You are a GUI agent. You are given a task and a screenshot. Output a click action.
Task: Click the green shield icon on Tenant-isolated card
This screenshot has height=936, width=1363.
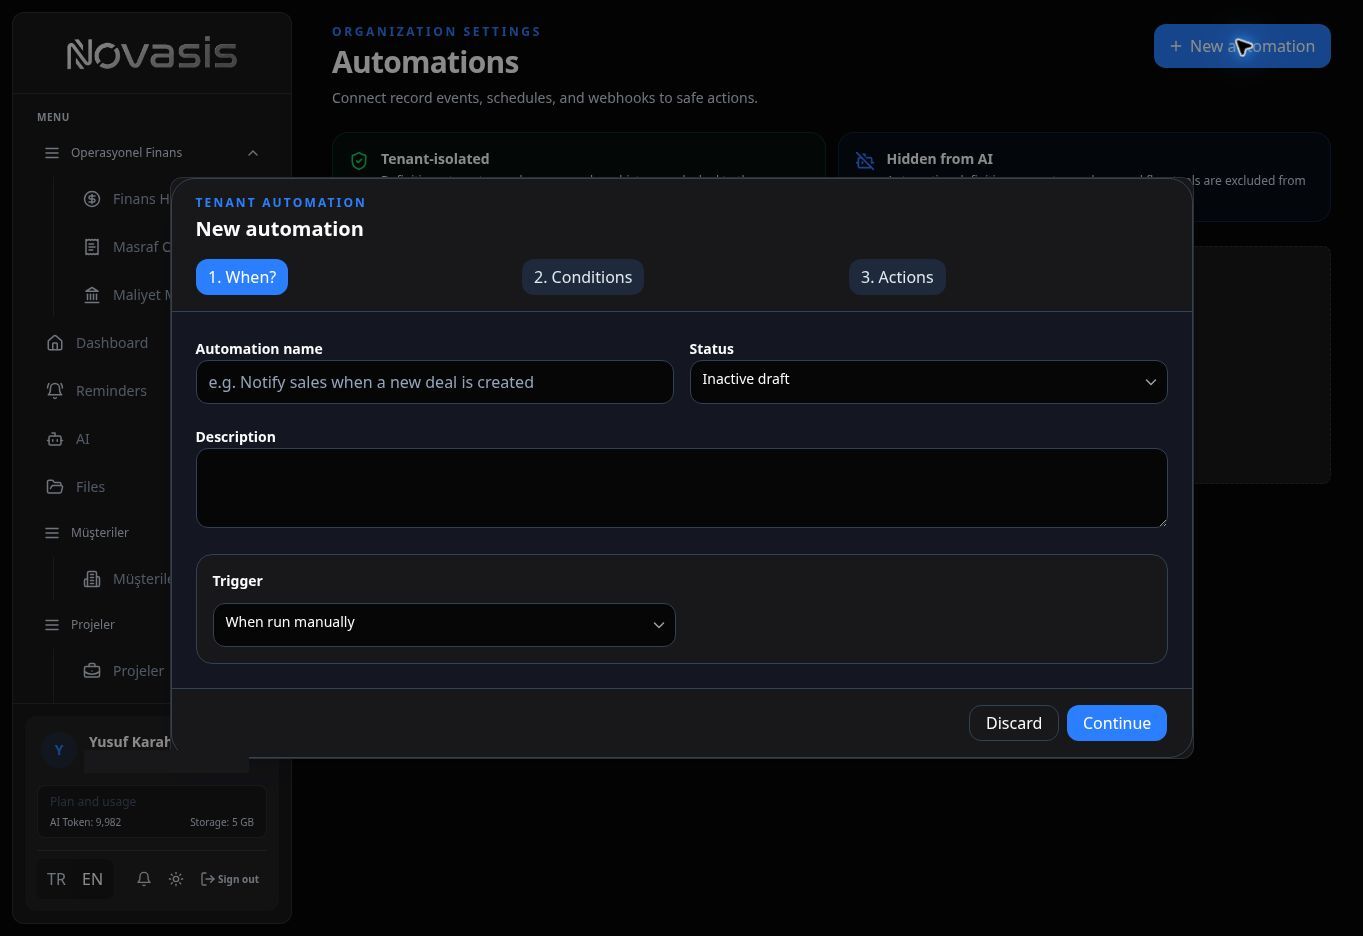359,161
